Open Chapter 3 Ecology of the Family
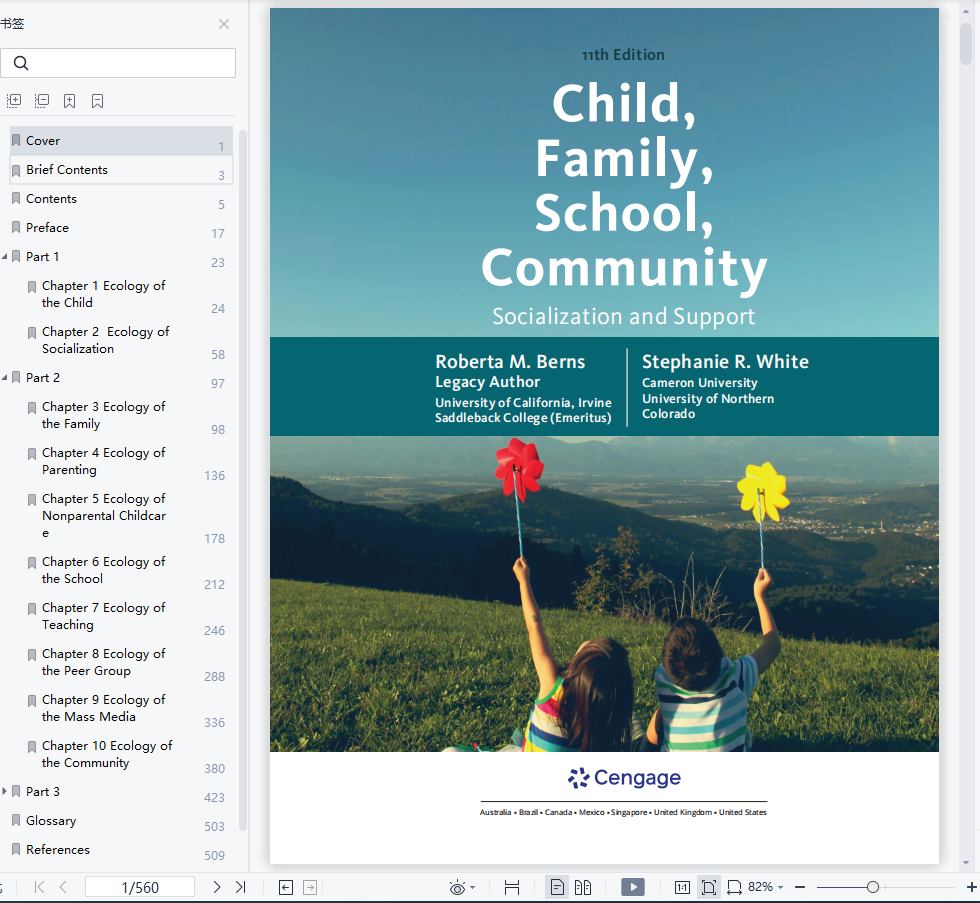The image size is (980, 903). (x=103, y=415)
